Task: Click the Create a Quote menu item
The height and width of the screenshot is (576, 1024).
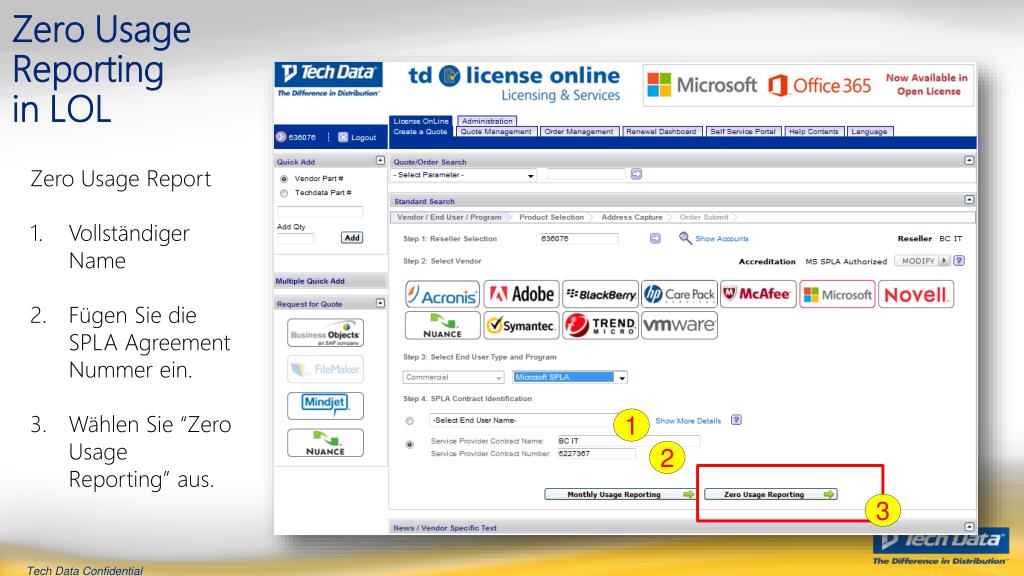Action: click(x=420, y=132)
